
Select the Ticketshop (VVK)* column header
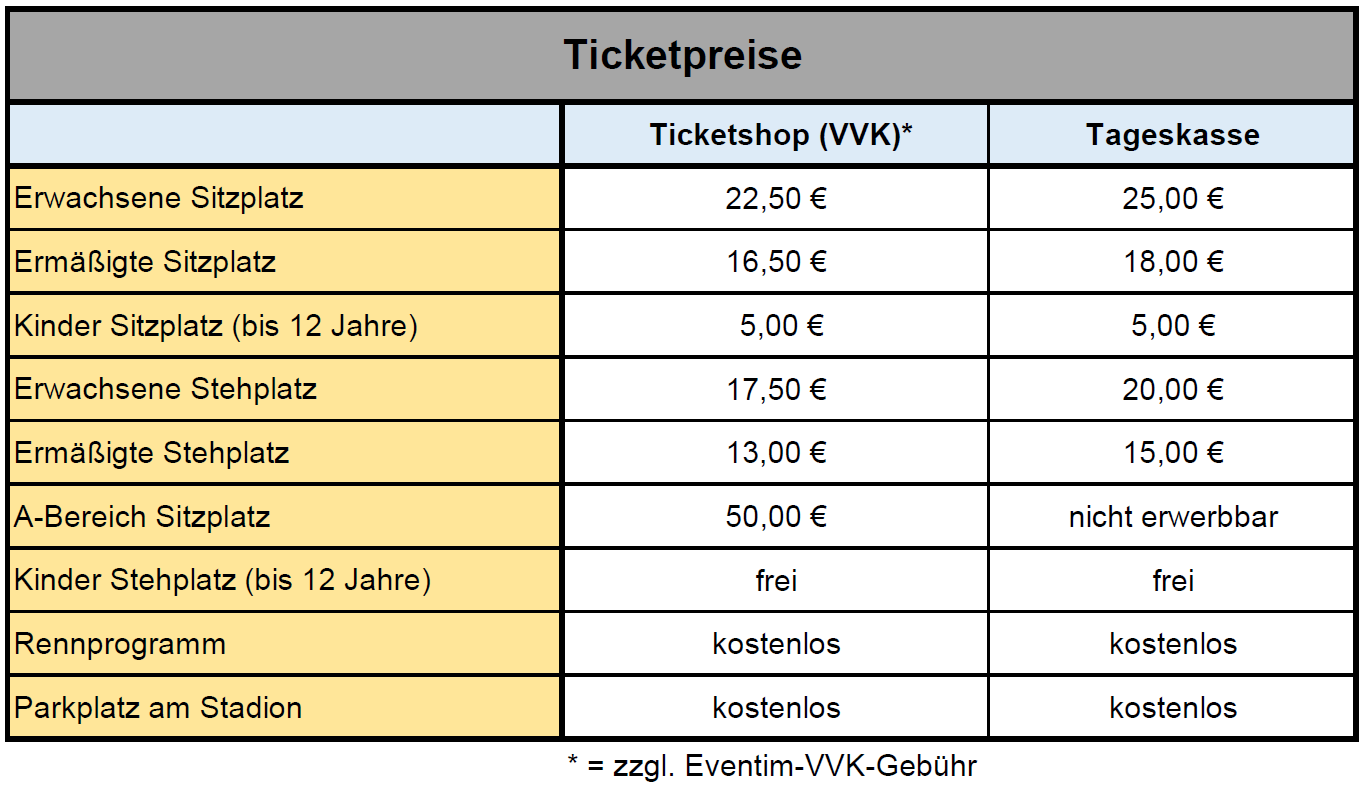coord(775,135)
